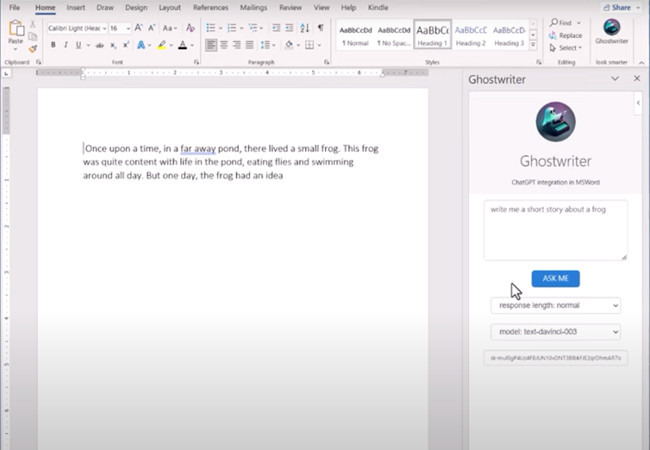Switch to the Draw tab

105,7
